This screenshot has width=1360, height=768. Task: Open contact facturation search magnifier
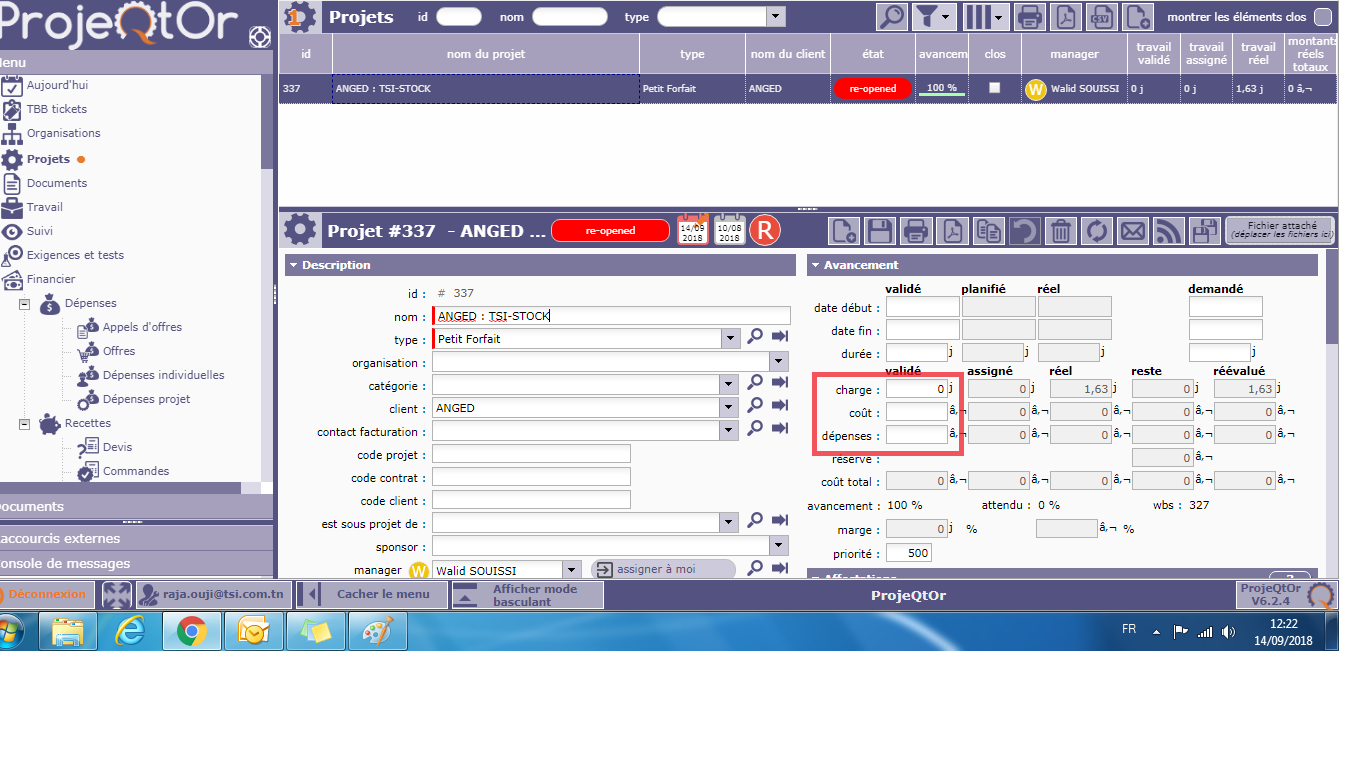[x=756, y=428]
